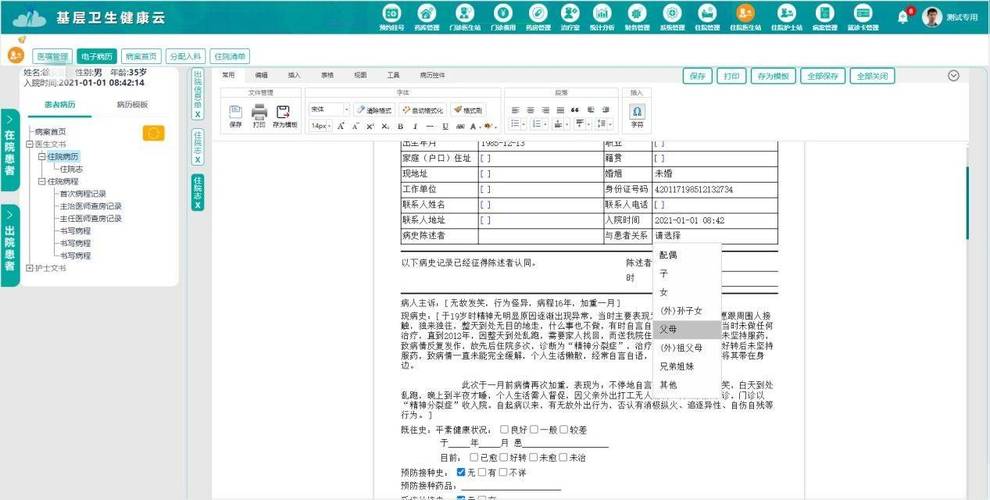The image size is (990, 500).
Task: Select the highlighted 住院医生站 icon
Action: coord(745,13)
